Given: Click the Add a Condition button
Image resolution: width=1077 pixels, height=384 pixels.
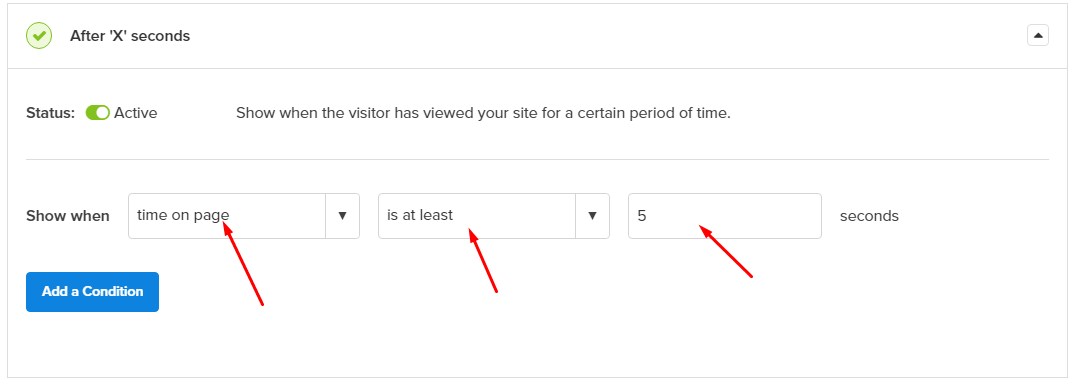Looking at the screenshot, I should pos(93,292).
